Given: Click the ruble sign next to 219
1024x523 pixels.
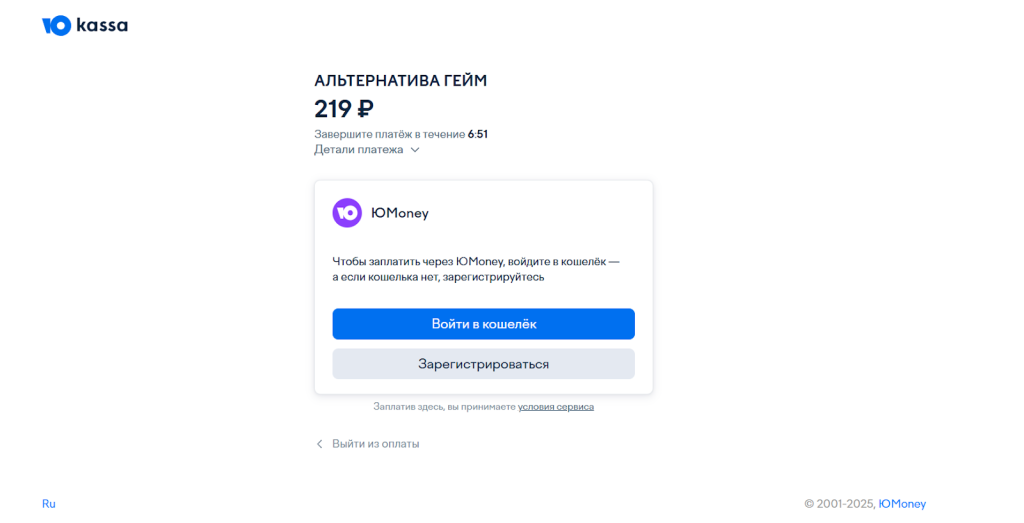Looking at the screenshot, I should [366, 108].
